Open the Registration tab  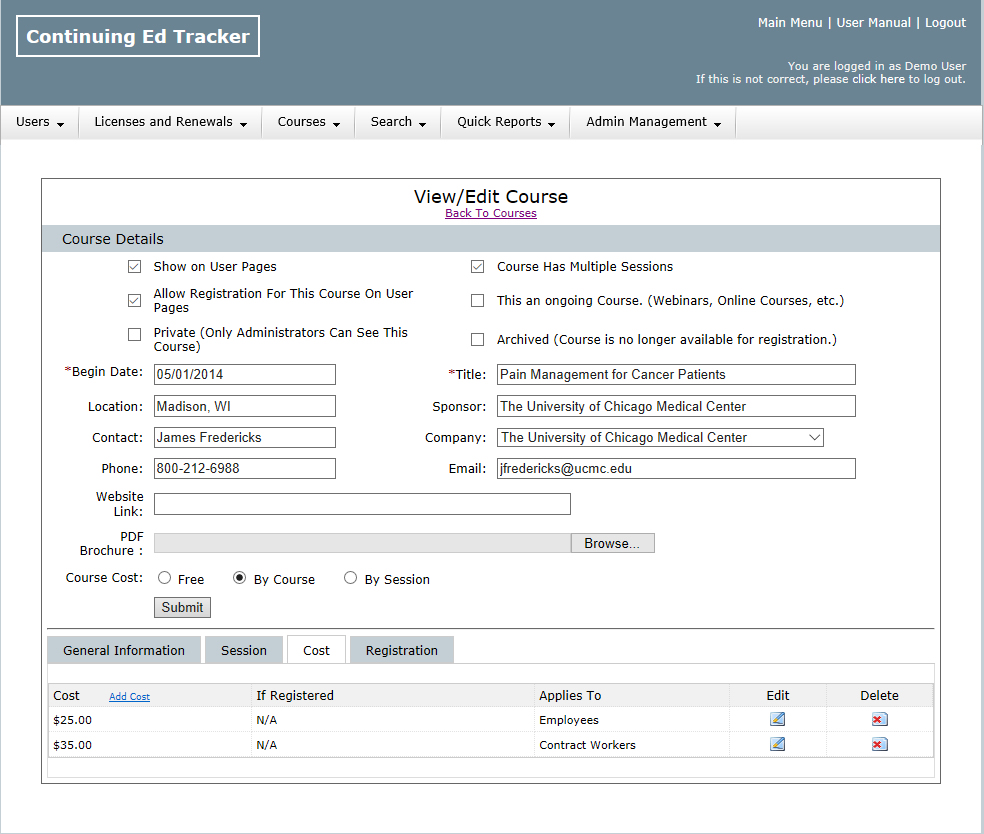(401, 650)
